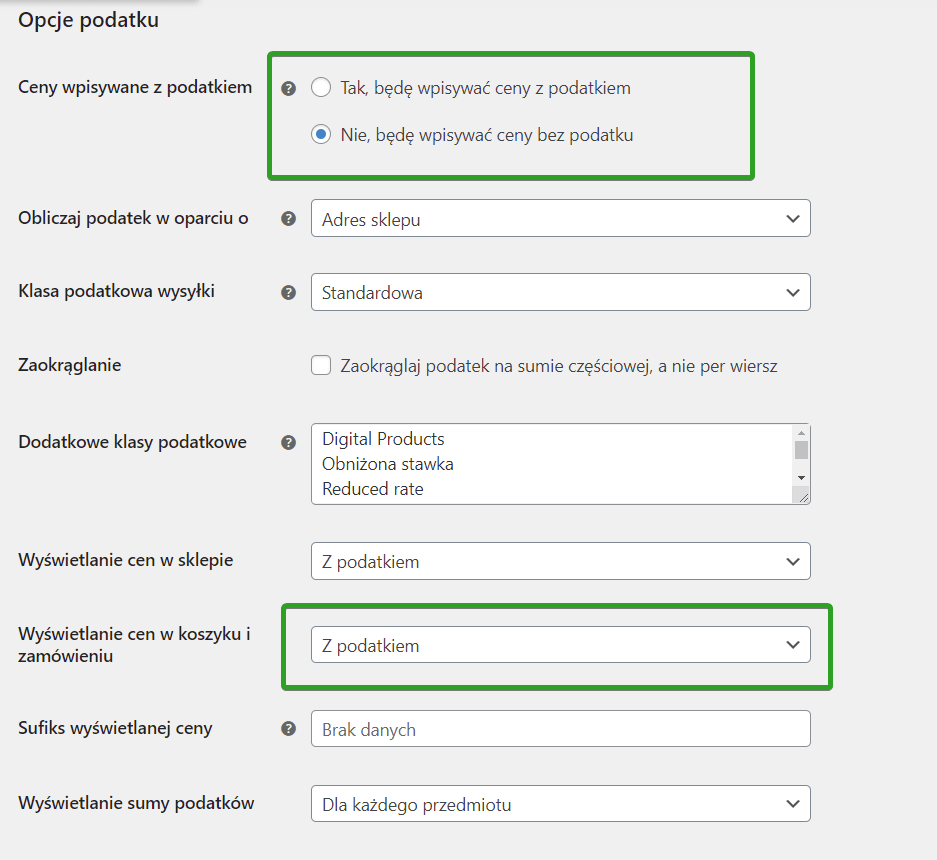Expand the Dla każdego przedmiotu dropdown
This screenshot has height=860, width=937.
[561, 804]
